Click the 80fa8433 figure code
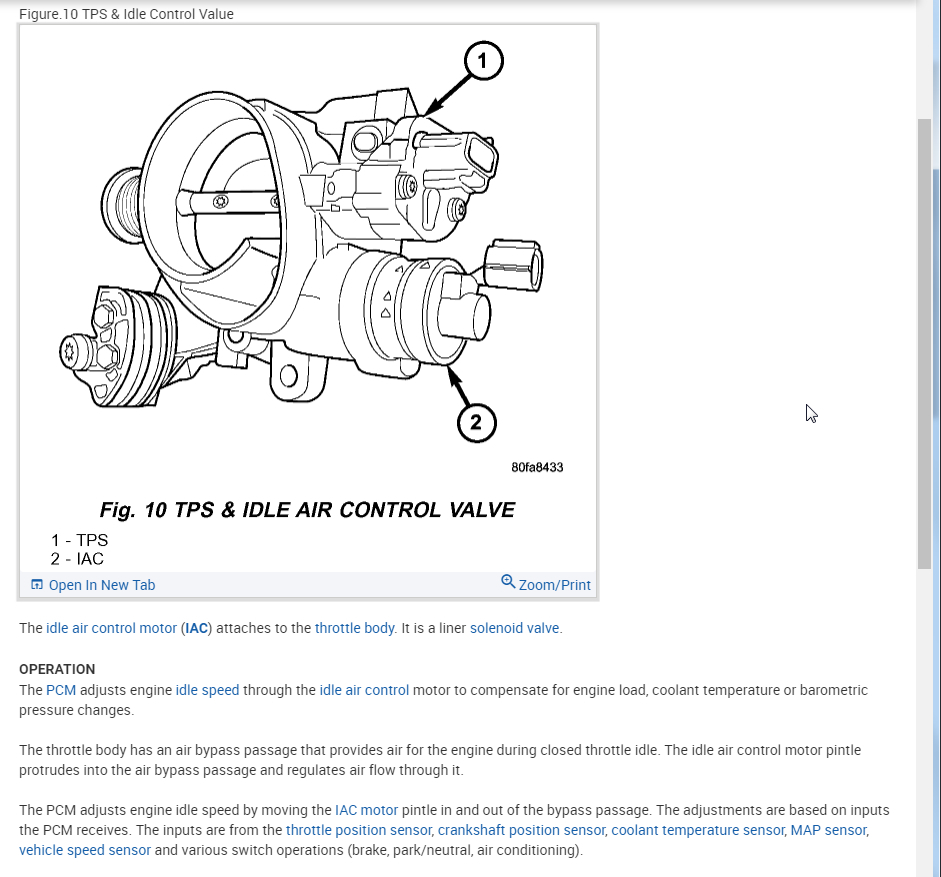The width and height of the screenshot is (941, 877). click(537, 467)
